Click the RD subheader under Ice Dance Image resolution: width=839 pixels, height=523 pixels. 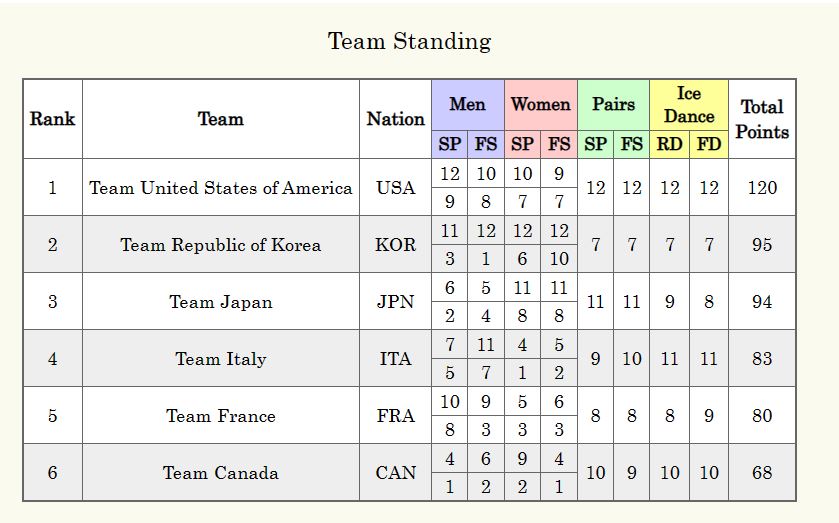tap(669, 144)
